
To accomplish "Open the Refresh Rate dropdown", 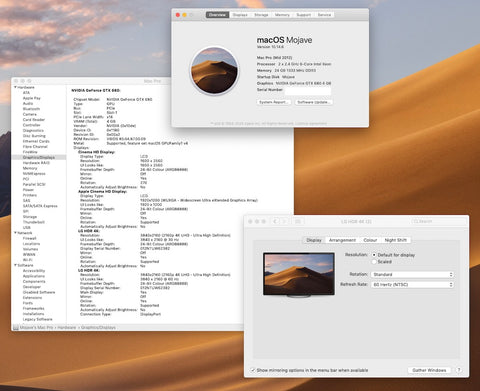I will point(412,285).
